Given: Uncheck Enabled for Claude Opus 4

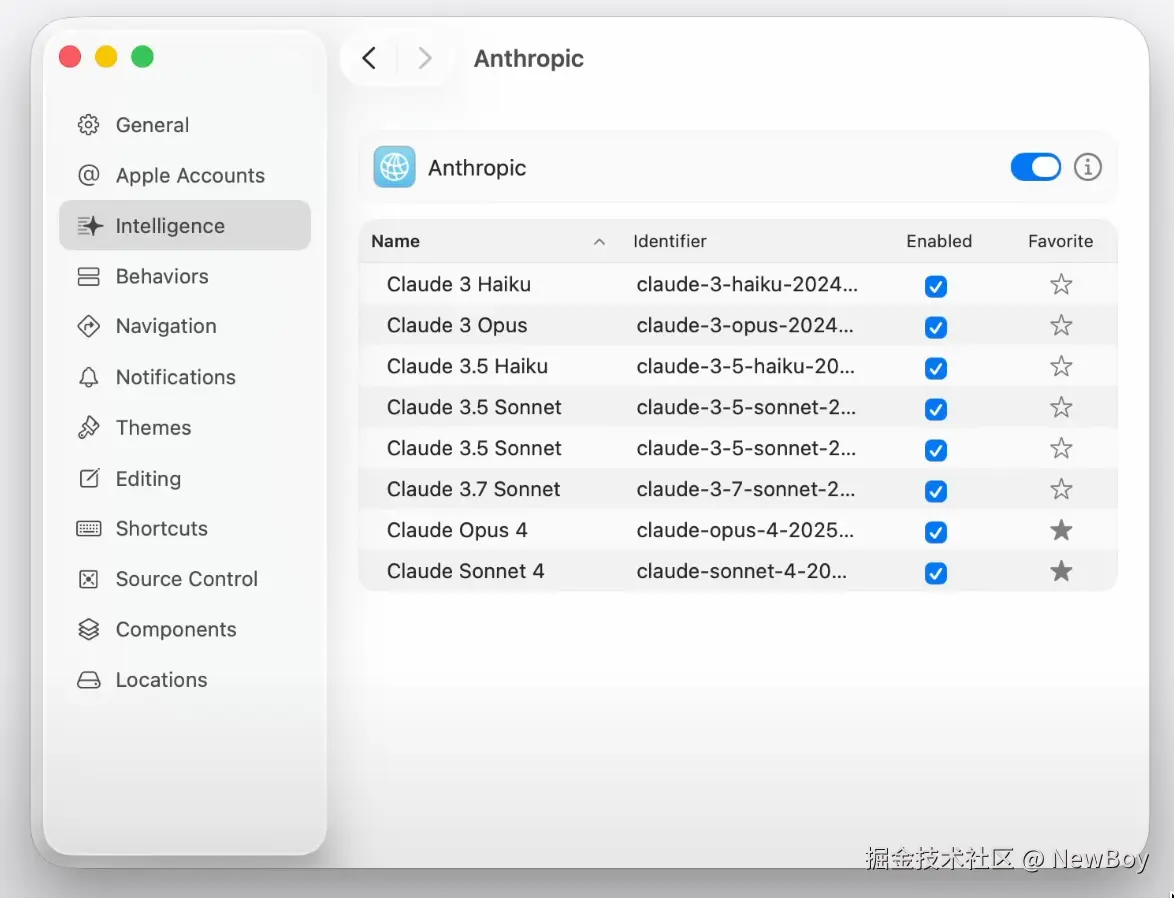Looking at the screenshot, I should coord(936,533).
